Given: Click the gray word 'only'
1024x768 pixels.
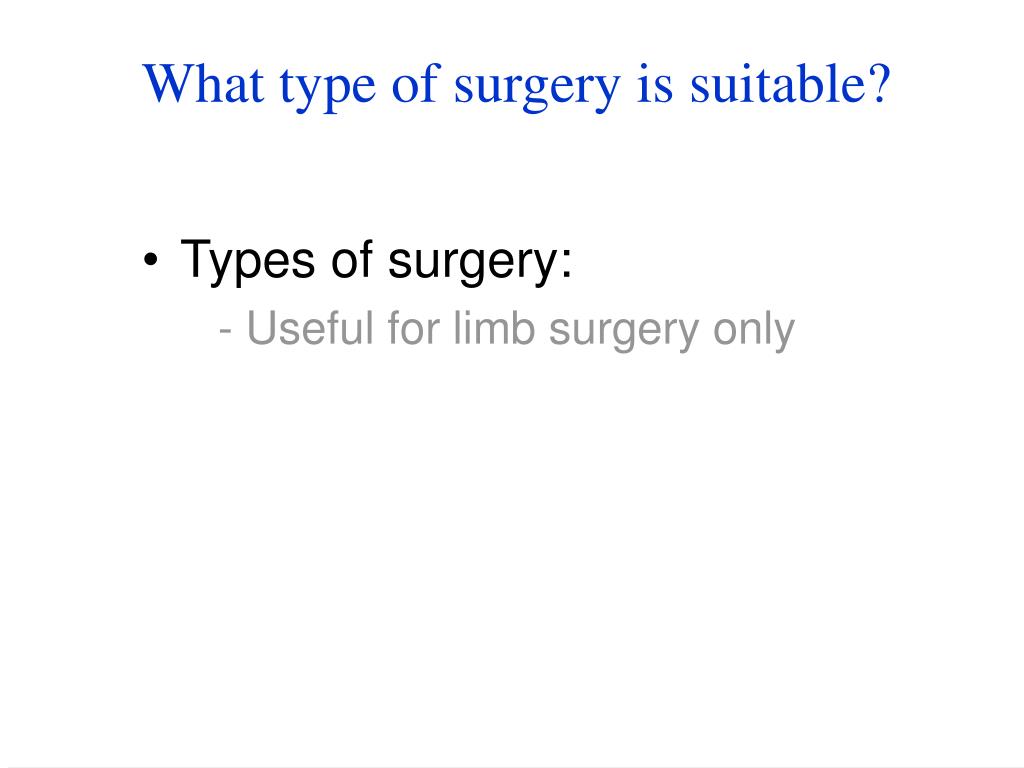Looking at the screenshot, I should pyautogui.click(x=754, y=330).
